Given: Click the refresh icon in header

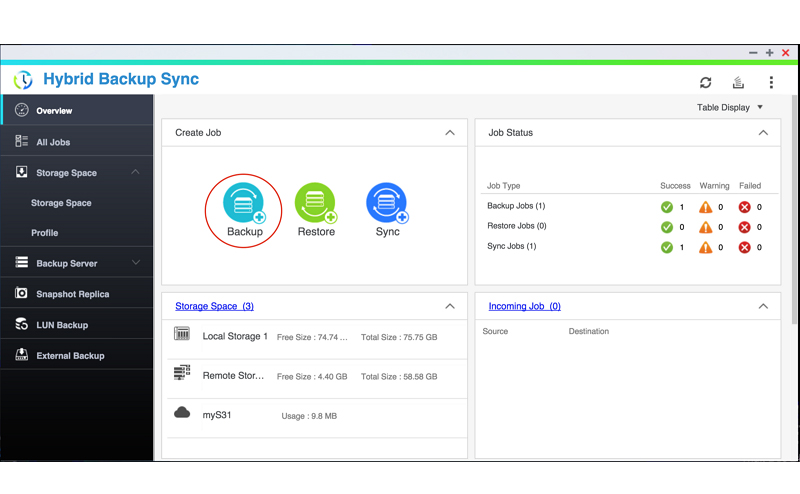Looking at the screenshot, I should (706, 82).
